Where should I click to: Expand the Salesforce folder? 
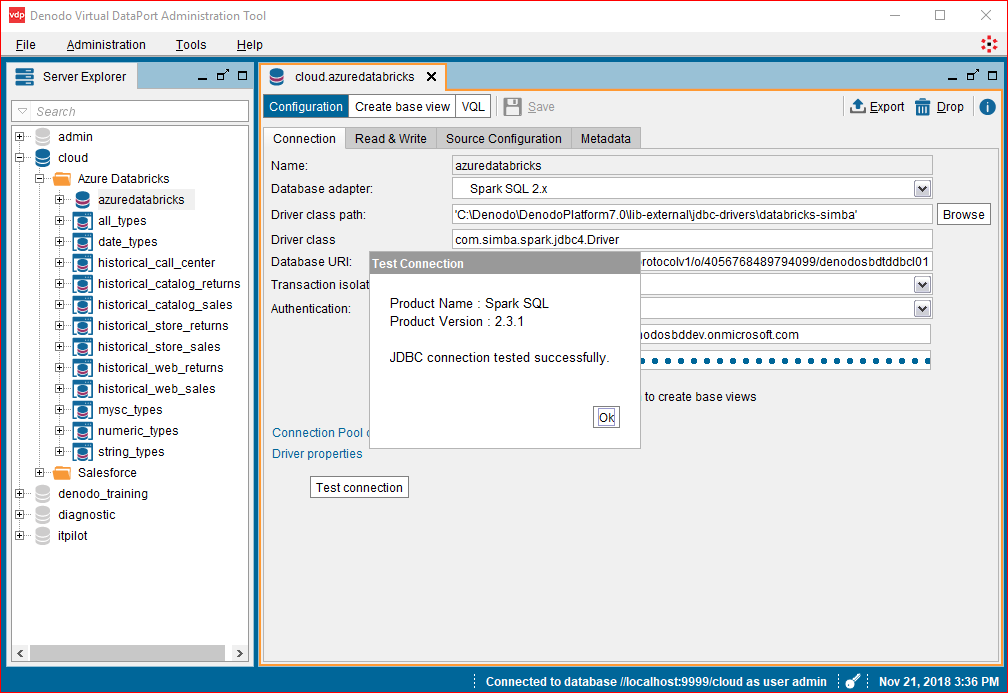(x=40, y=472)
